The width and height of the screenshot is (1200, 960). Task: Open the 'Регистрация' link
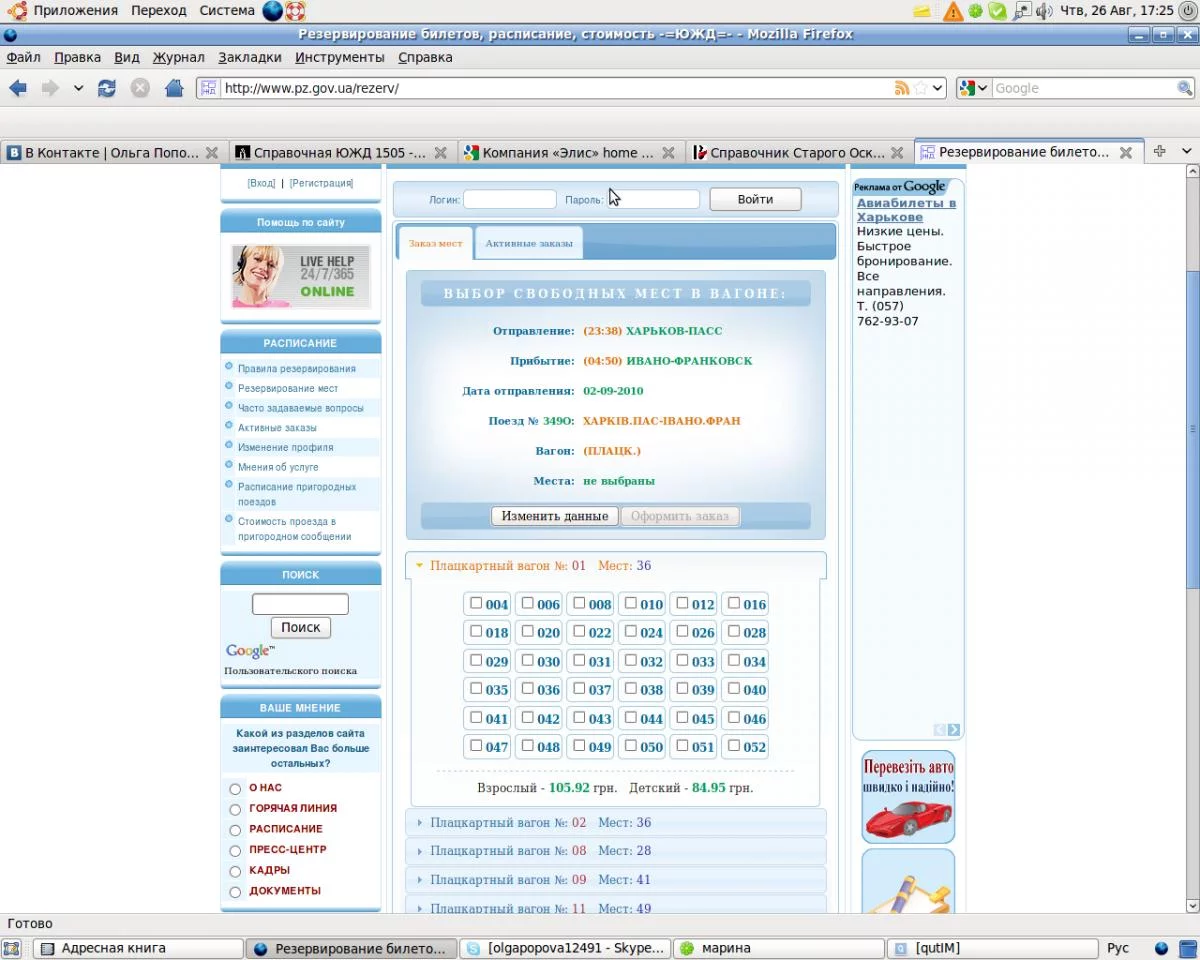tap(322, 183)
